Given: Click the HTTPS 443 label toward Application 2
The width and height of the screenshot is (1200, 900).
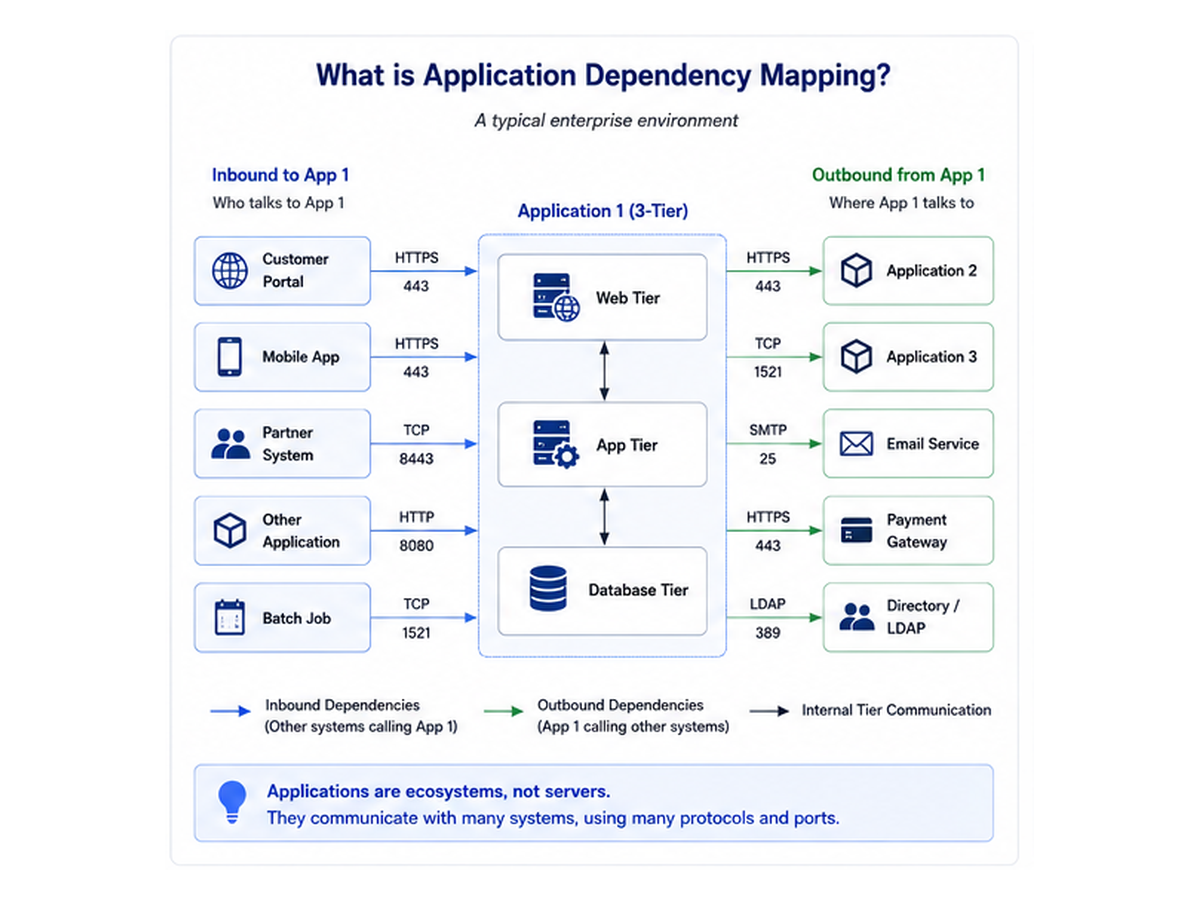Looking at the screenshot, I should [x=768, y=271].
